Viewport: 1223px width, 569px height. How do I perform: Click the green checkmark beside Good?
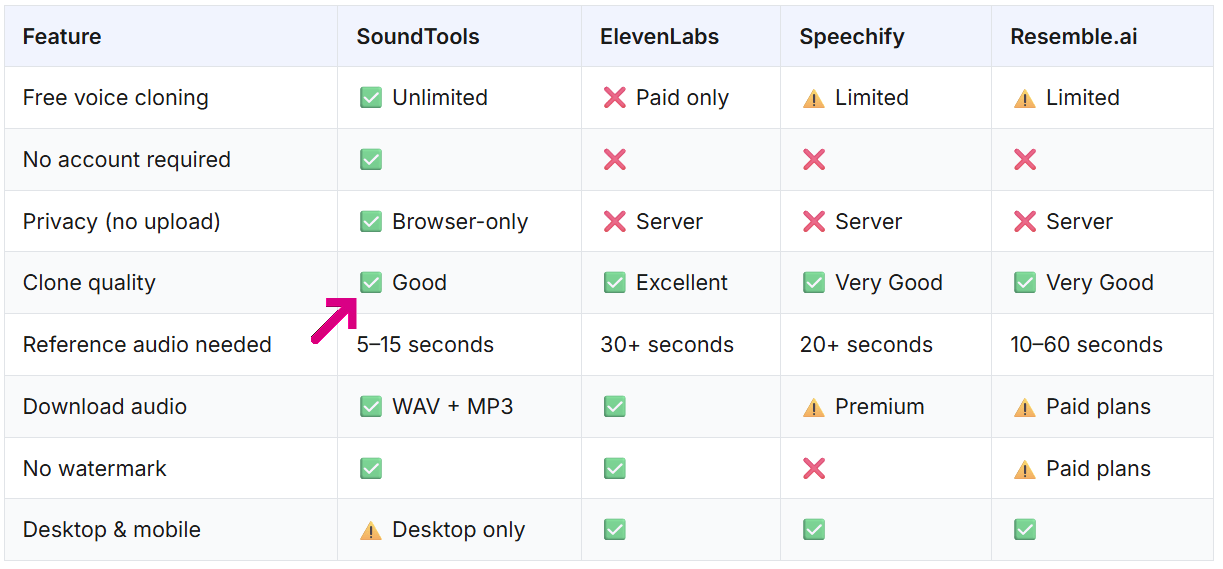(371, 283)
